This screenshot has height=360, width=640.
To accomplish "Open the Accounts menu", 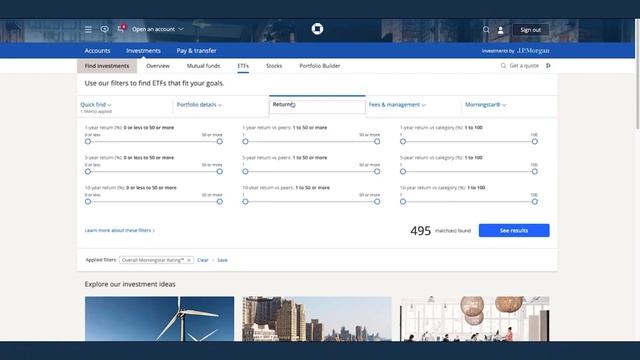I will point(97,51).
